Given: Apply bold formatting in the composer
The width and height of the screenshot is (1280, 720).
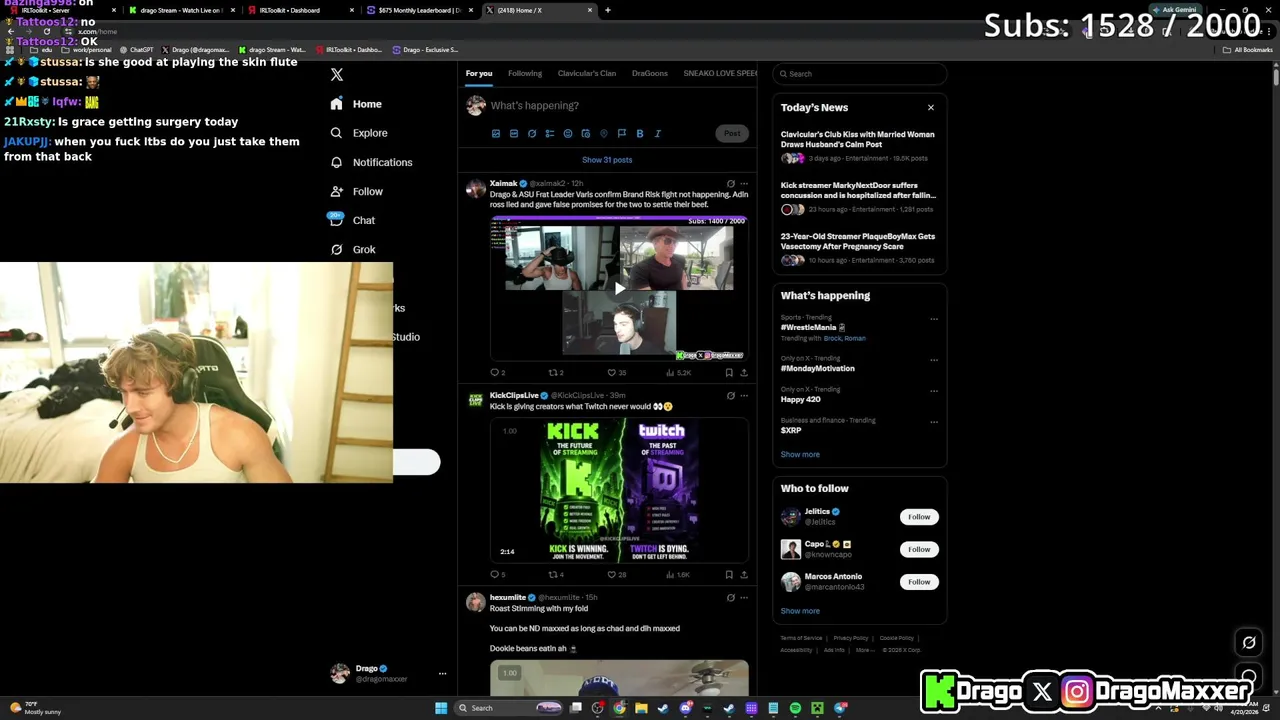Looking at the screenshot, I should tap(639, 133).
